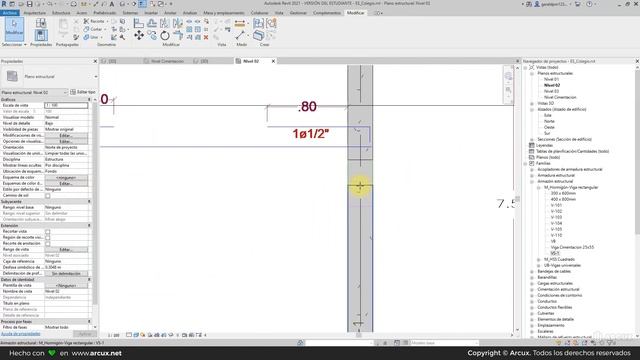This screenshot has height=360, width=640.
Task: Switch to the Anotar ribbon tab
Action: 170,13
